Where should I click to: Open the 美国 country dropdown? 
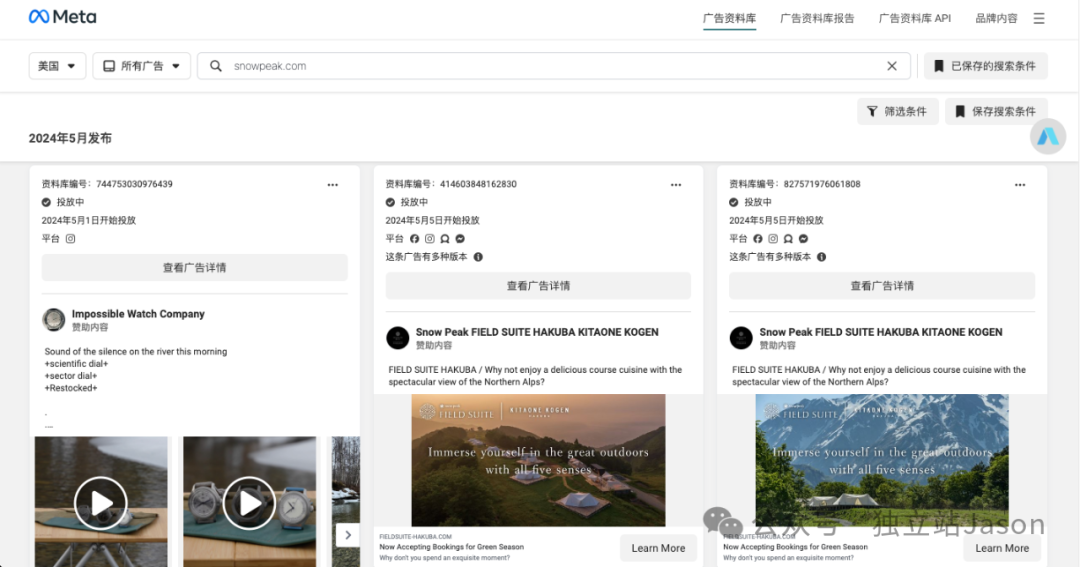coord(57,66)
